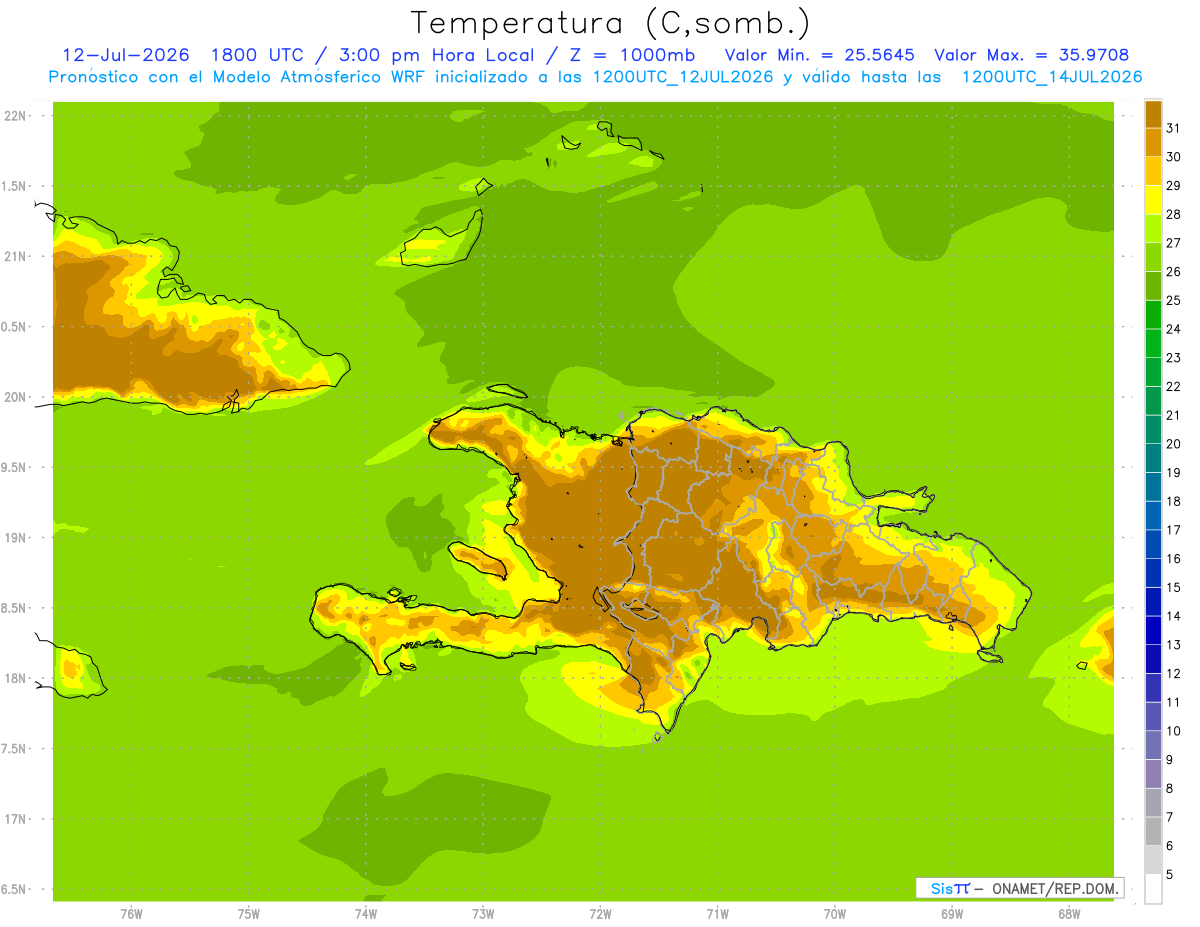
Task: Click the '76W' longitude label
Action: 131,914
